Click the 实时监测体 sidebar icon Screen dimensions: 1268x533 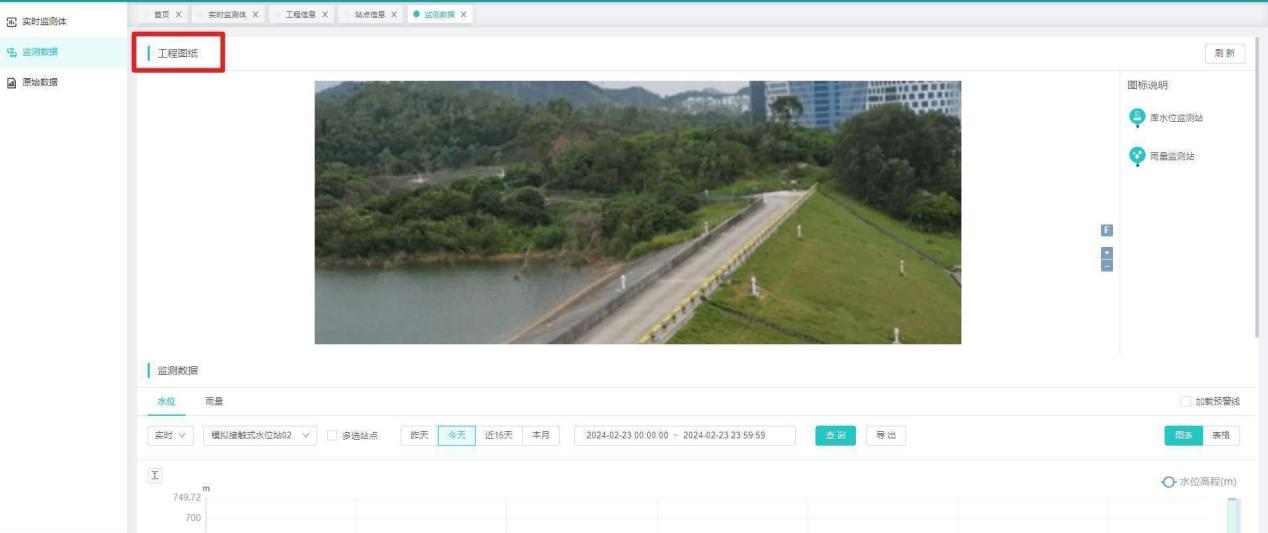[x=11, y=22]
